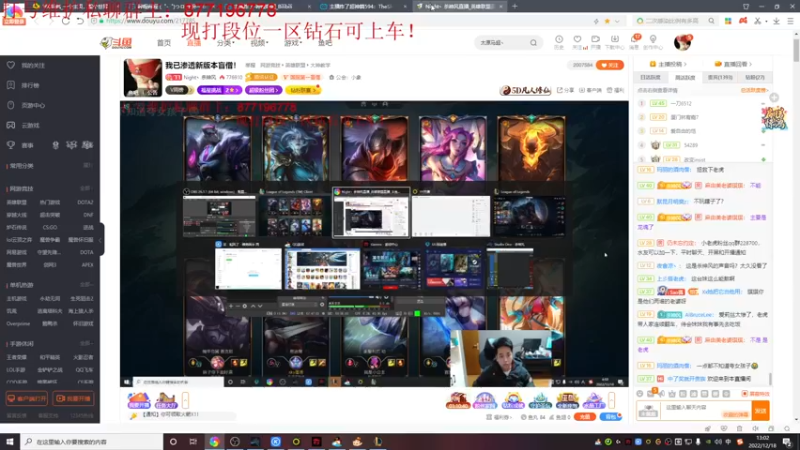Open the 关注 heart icon in header
800x450 pixels.
point(578,42)
